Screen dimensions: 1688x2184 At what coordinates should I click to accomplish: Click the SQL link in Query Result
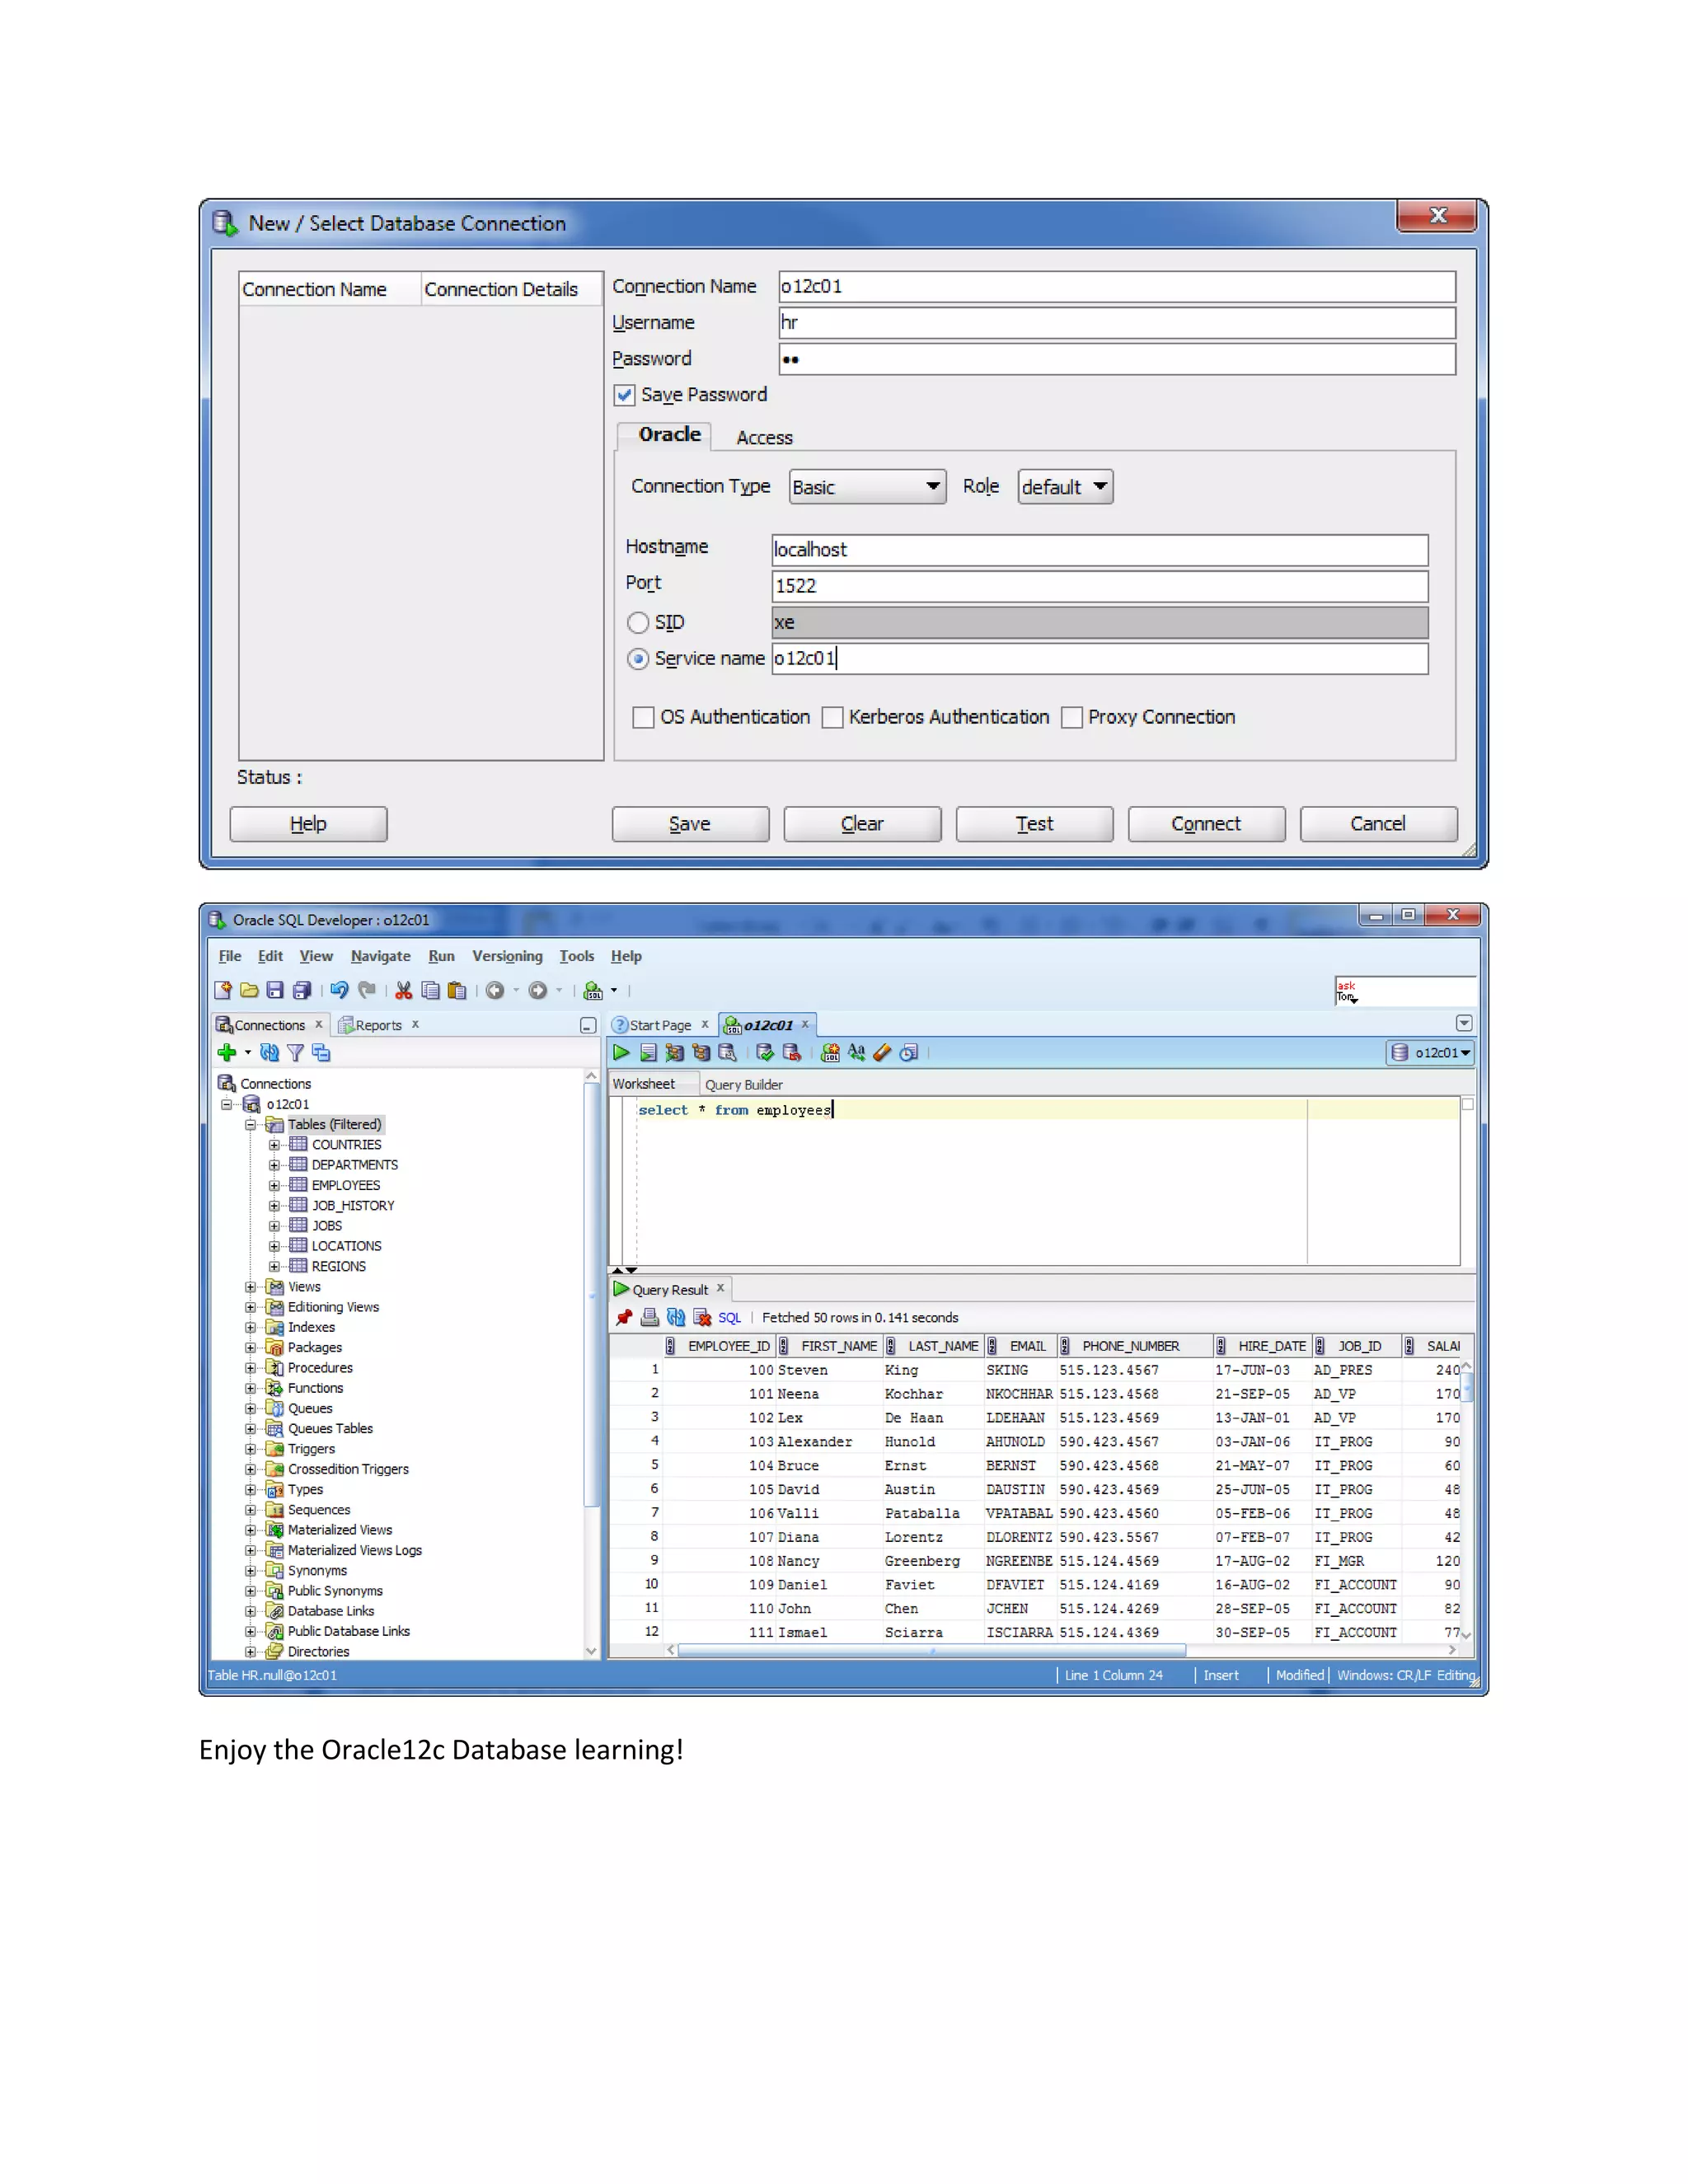729,1318
